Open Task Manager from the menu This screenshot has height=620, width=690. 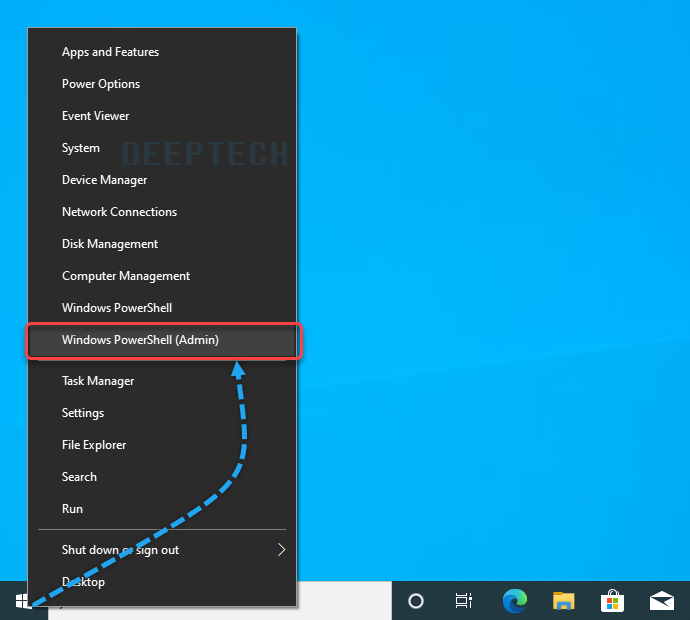pos(162,381)
